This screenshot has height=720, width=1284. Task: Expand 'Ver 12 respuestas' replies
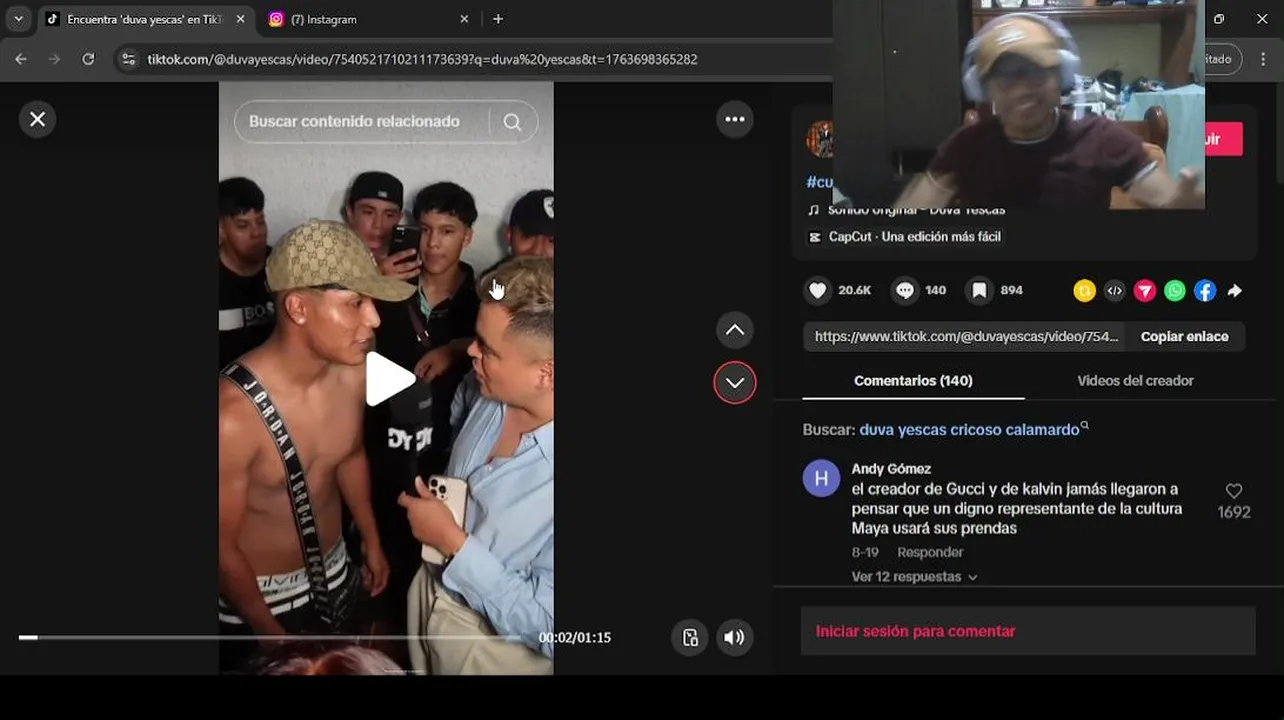914,577
